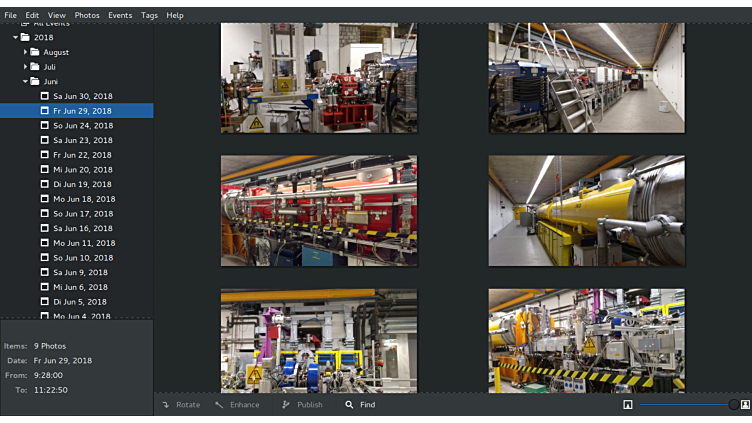Viewport: 752px width, 423px height.
Task: Collapse the 2018 year tree node
Action: click(15, 37)
